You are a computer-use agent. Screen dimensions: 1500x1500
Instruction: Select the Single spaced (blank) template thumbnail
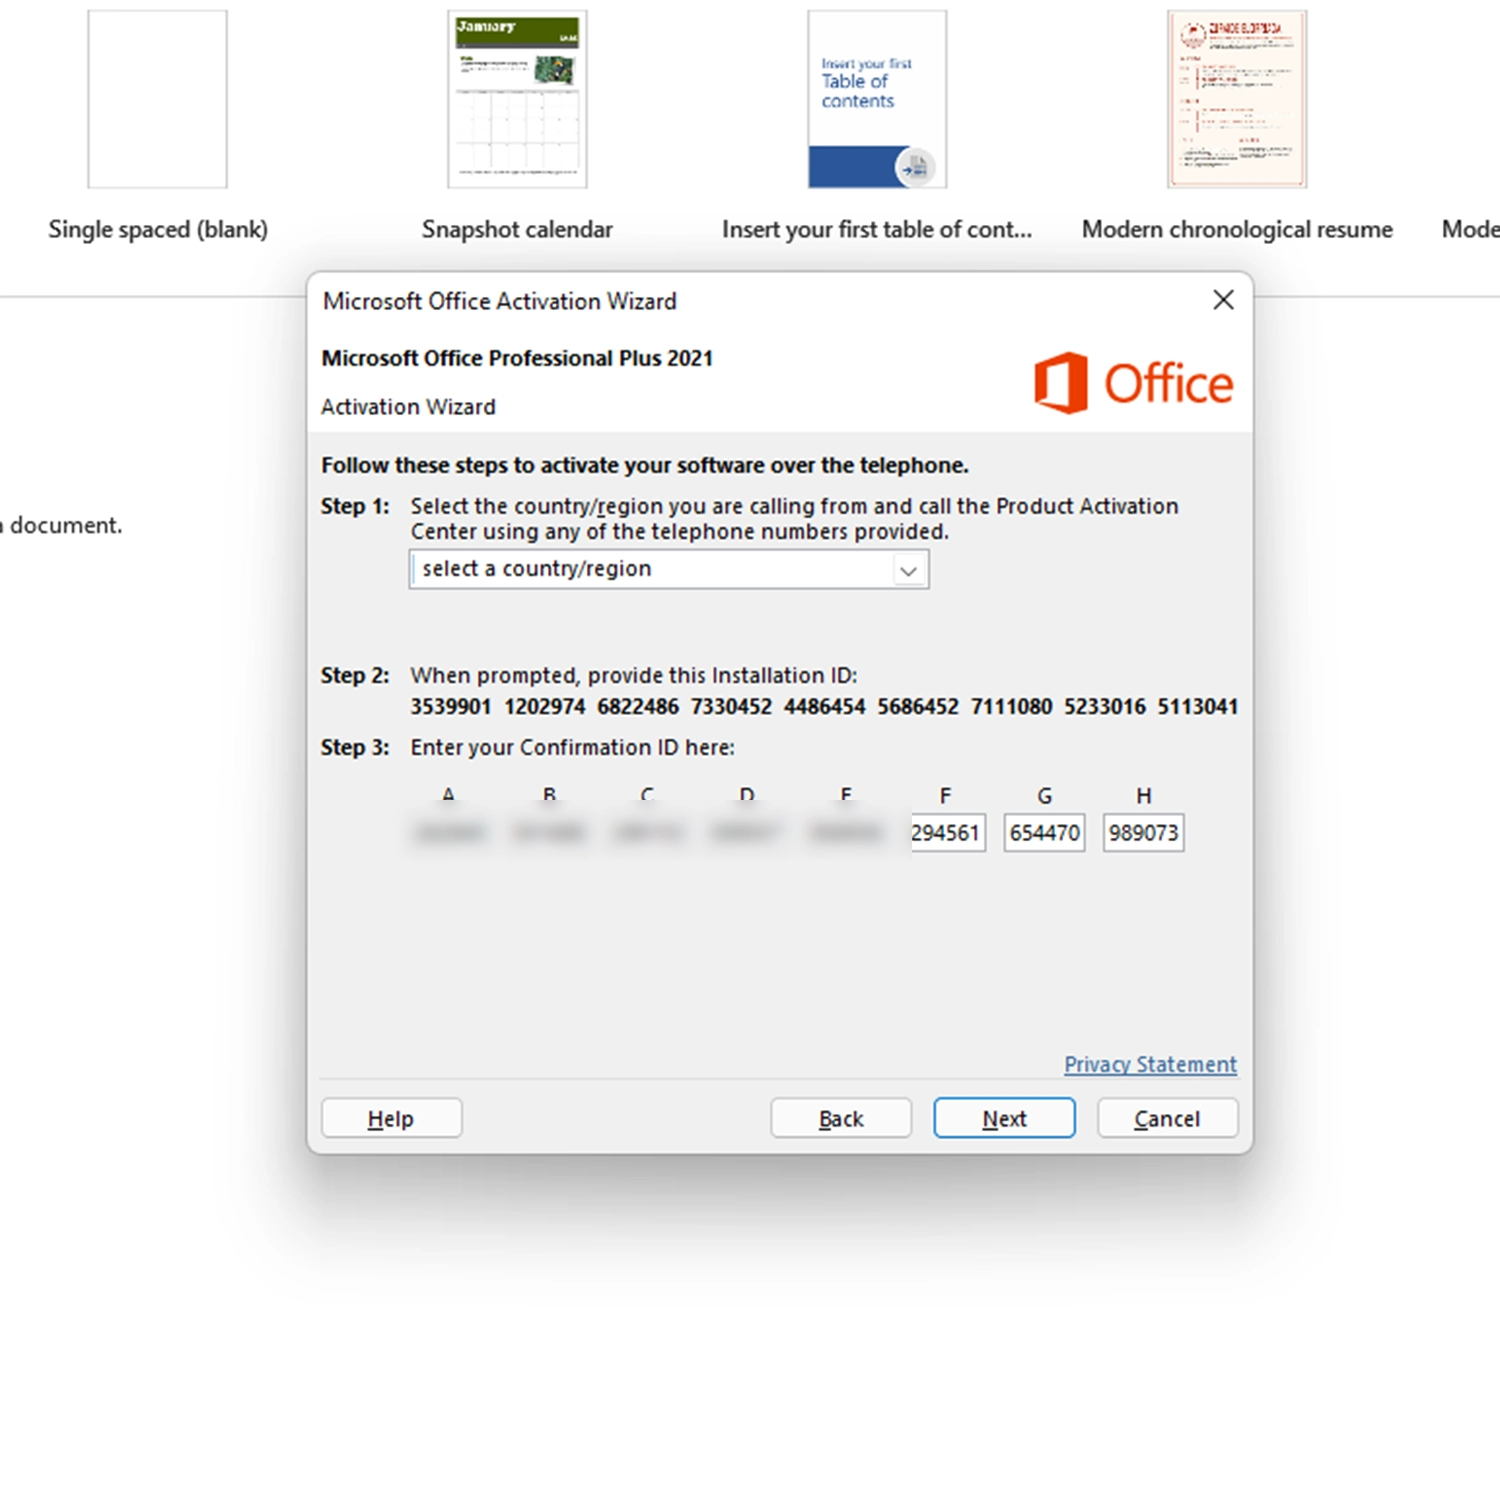pos(157,99)
